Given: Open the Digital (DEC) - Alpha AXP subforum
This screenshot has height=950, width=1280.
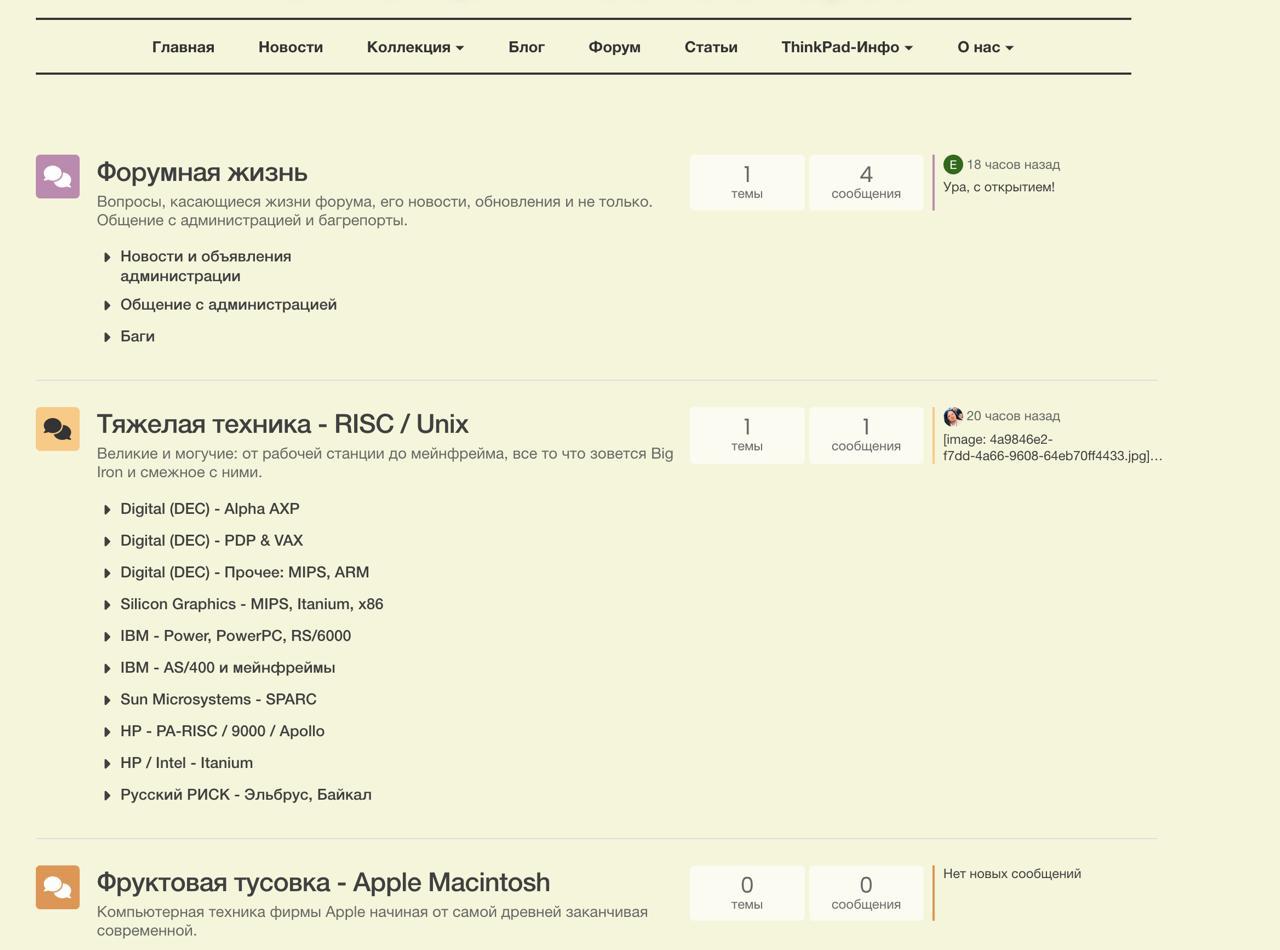Looking at the screenshot, I should point(210,509).
